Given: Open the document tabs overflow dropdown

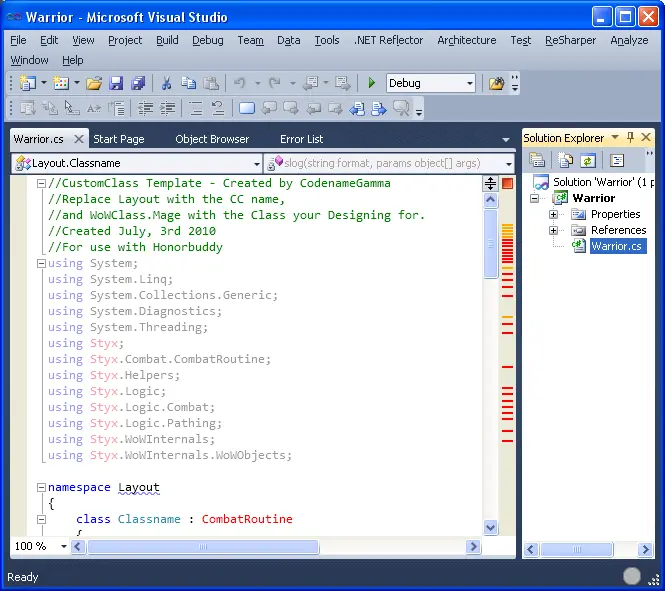Looking at the screenshot, I should (x=506, y=139).
